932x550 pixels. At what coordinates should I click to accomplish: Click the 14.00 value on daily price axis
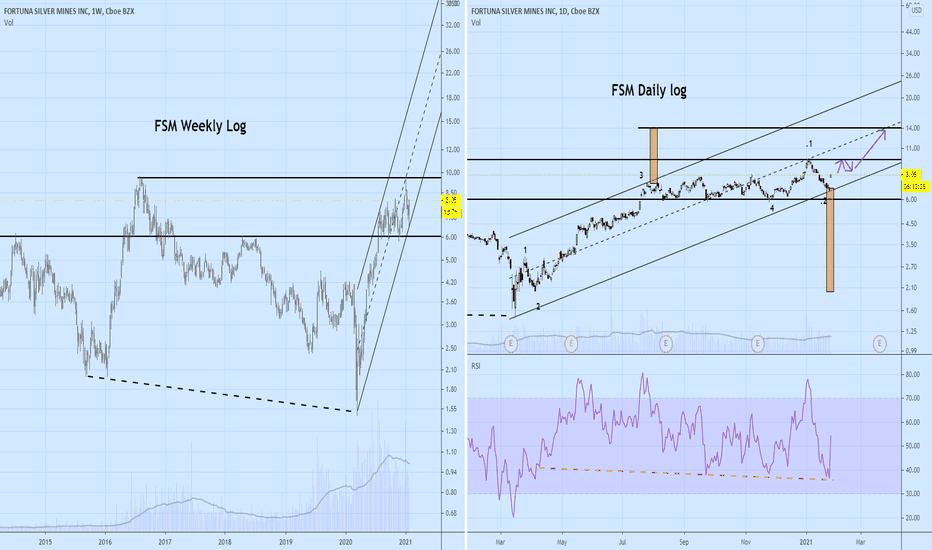(912, 128)
